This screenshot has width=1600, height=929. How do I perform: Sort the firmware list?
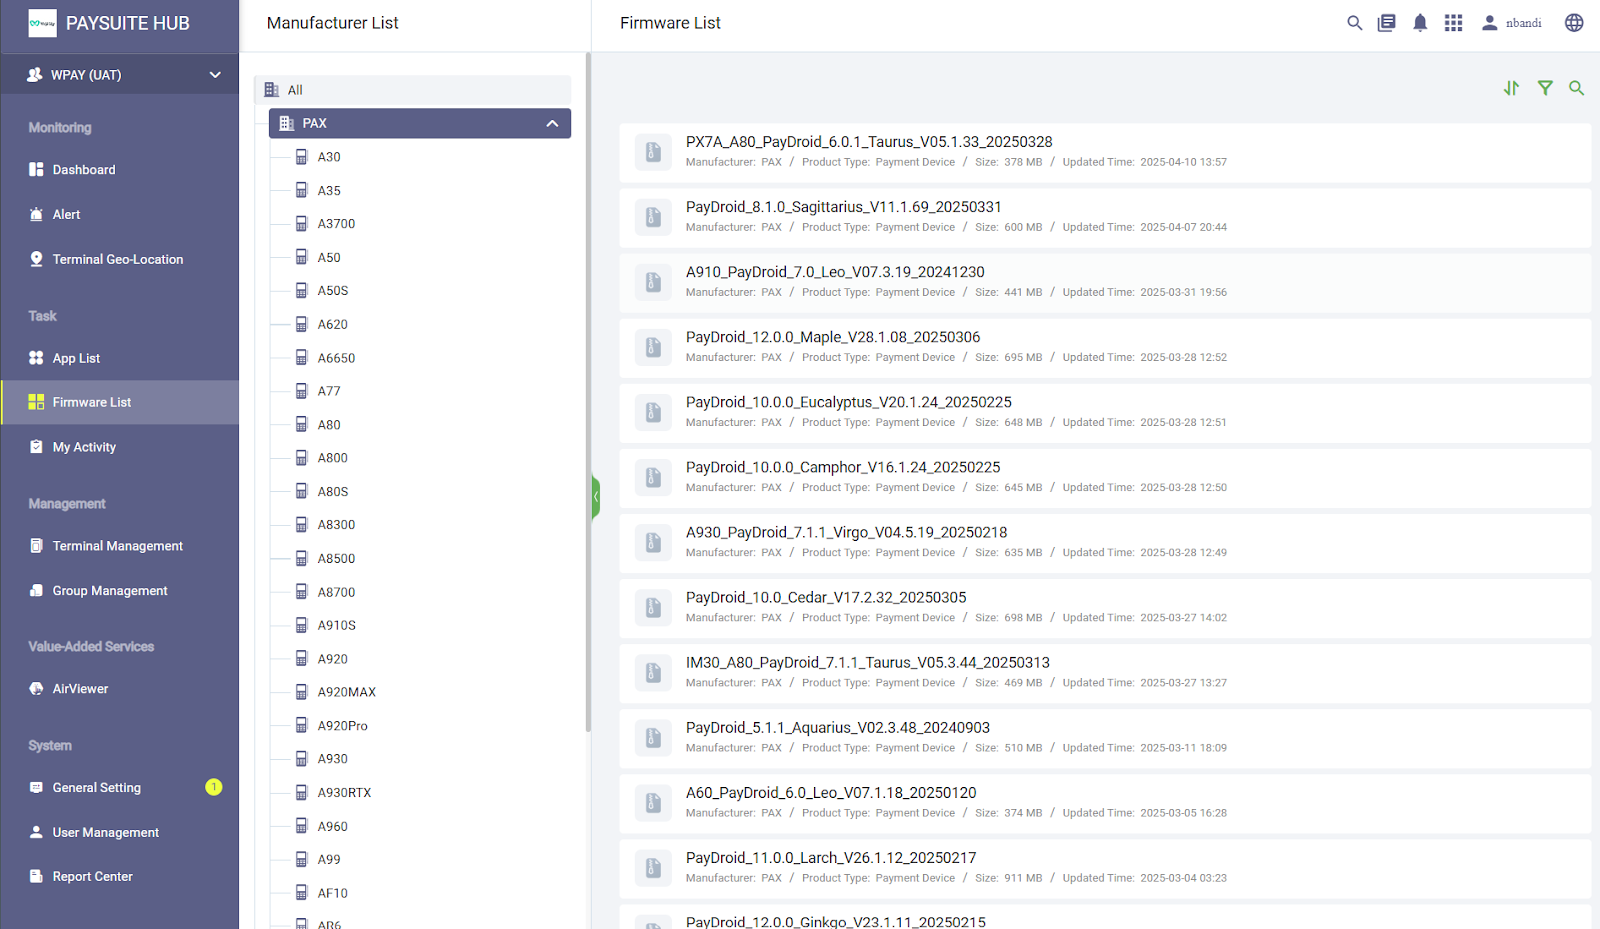coord(1511,88)
